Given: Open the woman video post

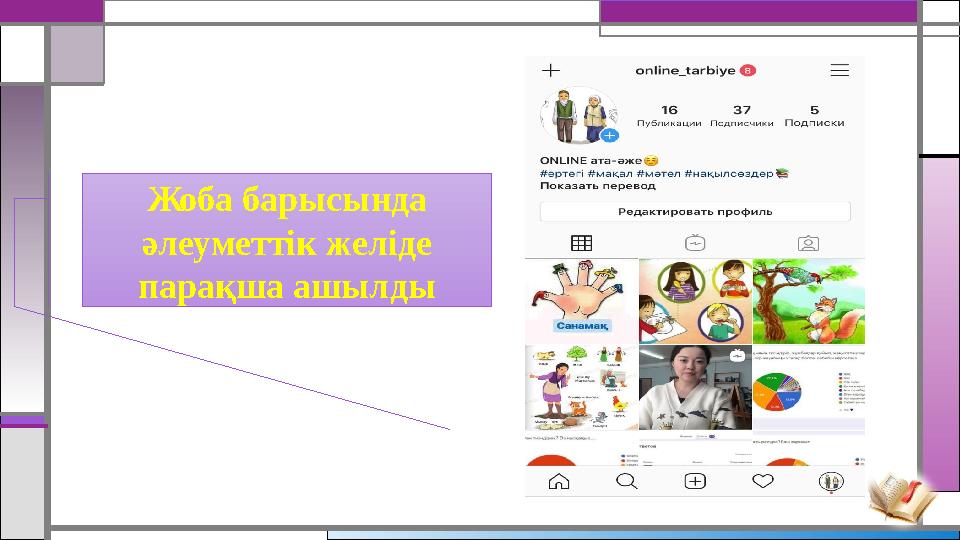Looking at the screenshot, I should pyautogui.click(x=695, y=388).
